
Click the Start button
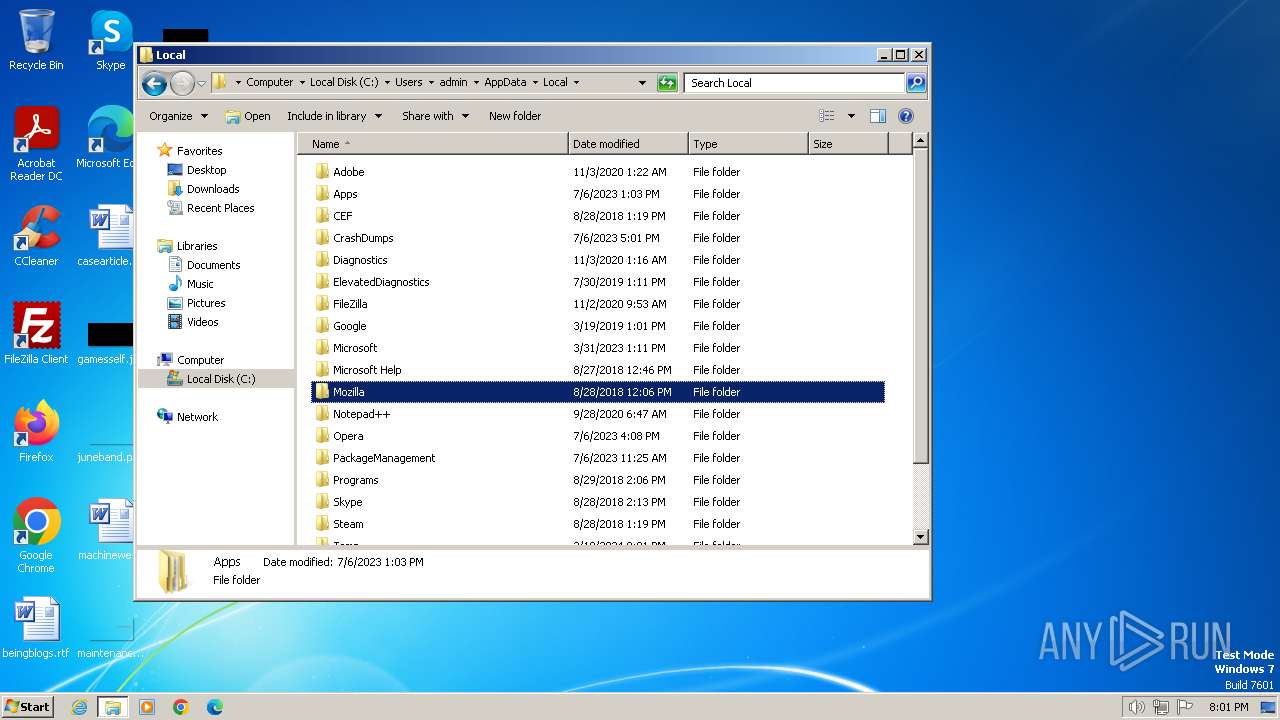coord(28,706)
